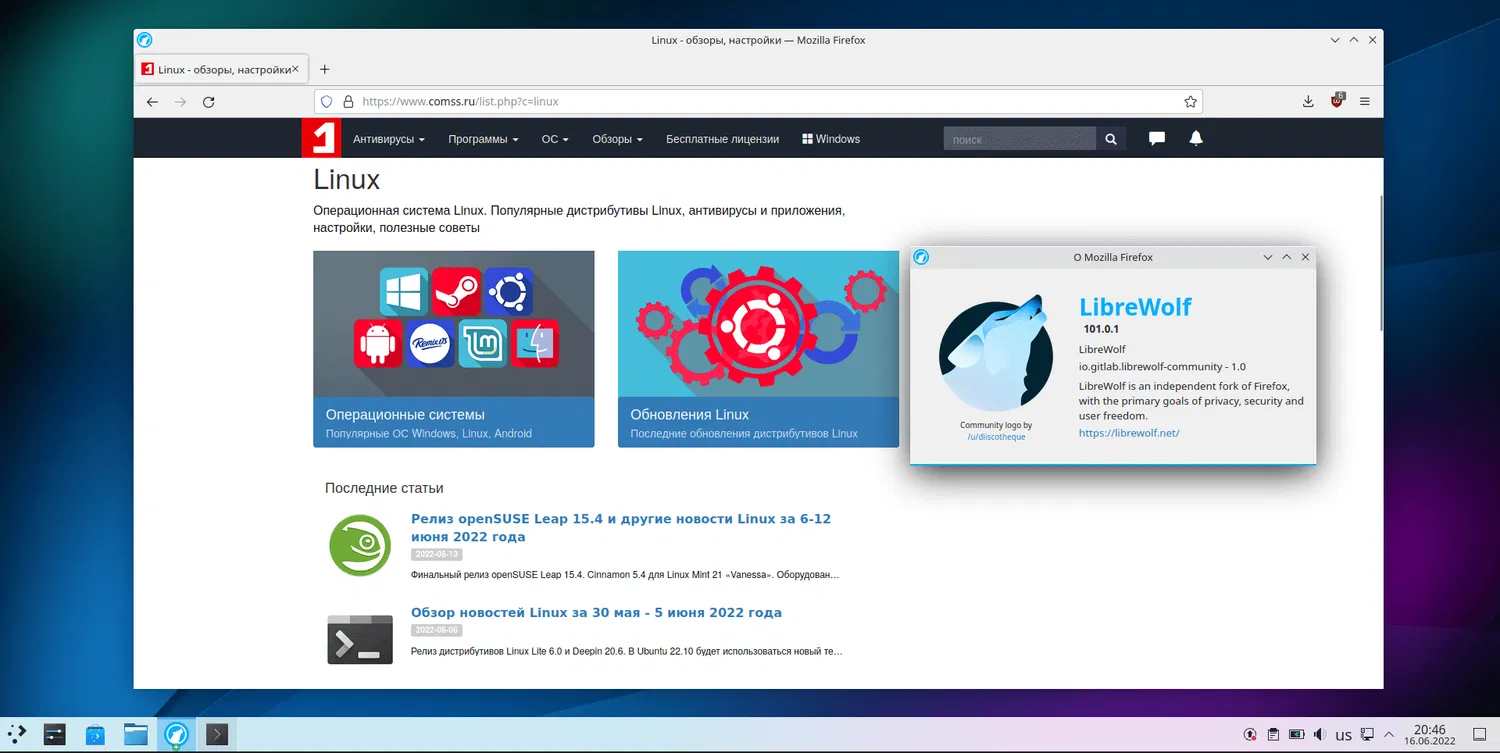Show the desktop using panel button
Screen dimensions: 1500x753
1481,735
